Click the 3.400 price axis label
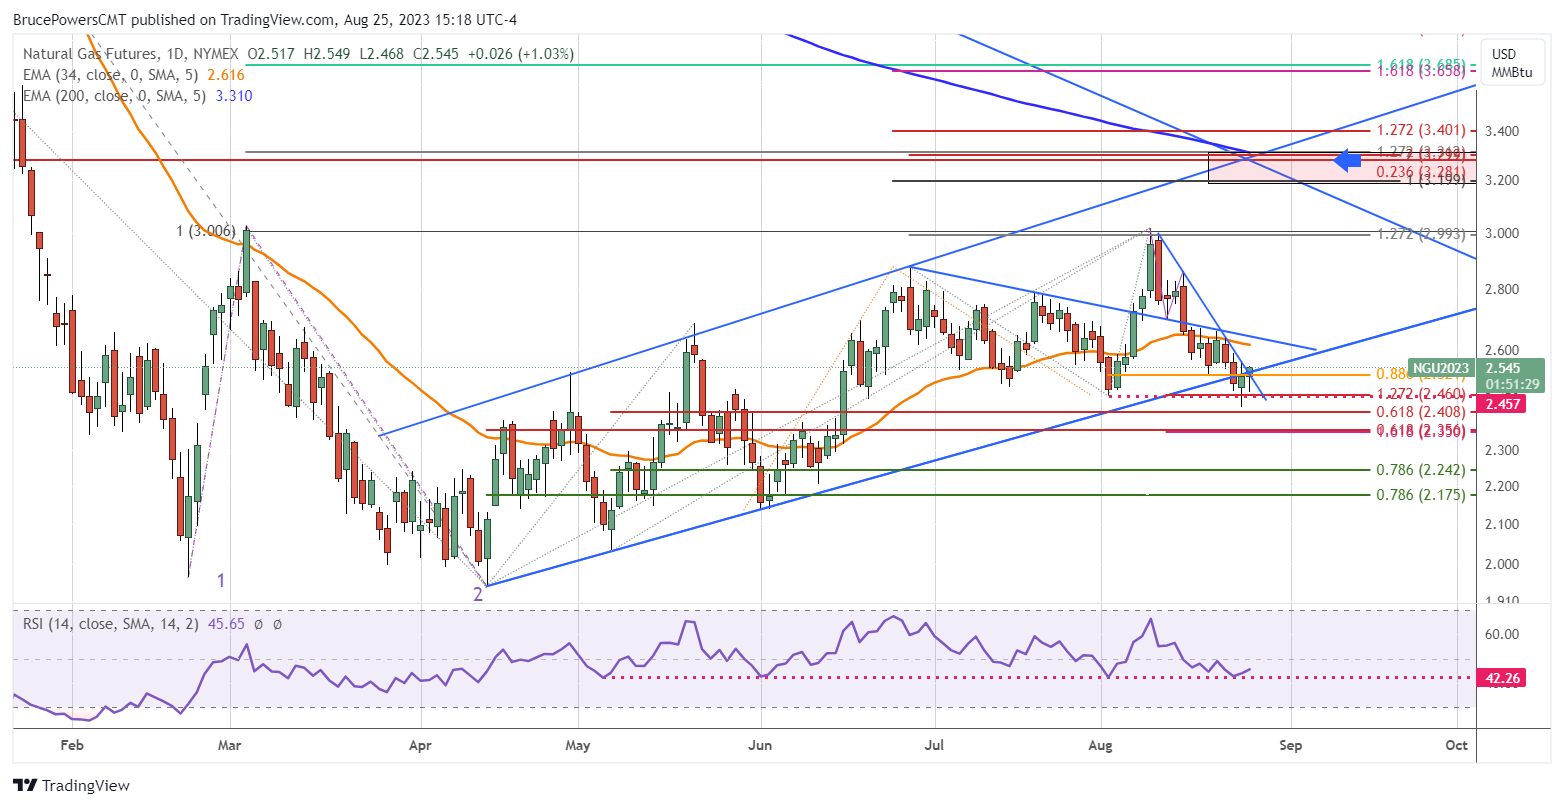 [1502, 131]
